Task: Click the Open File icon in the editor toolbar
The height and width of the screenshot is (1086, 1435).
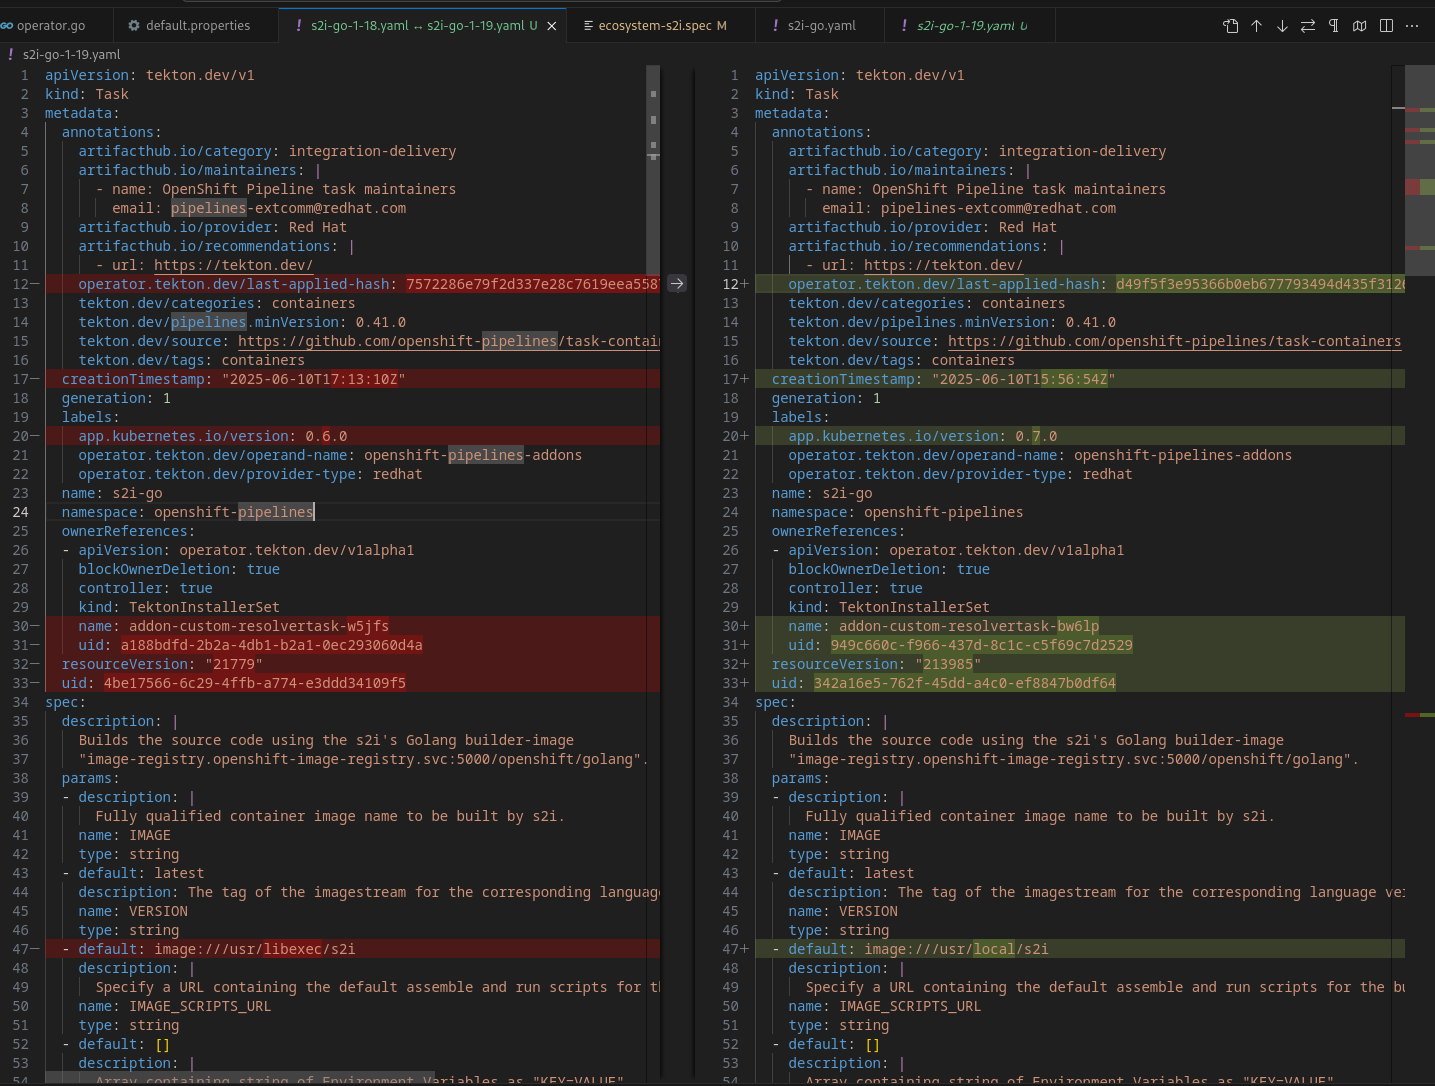Action: pos(1231,26)
